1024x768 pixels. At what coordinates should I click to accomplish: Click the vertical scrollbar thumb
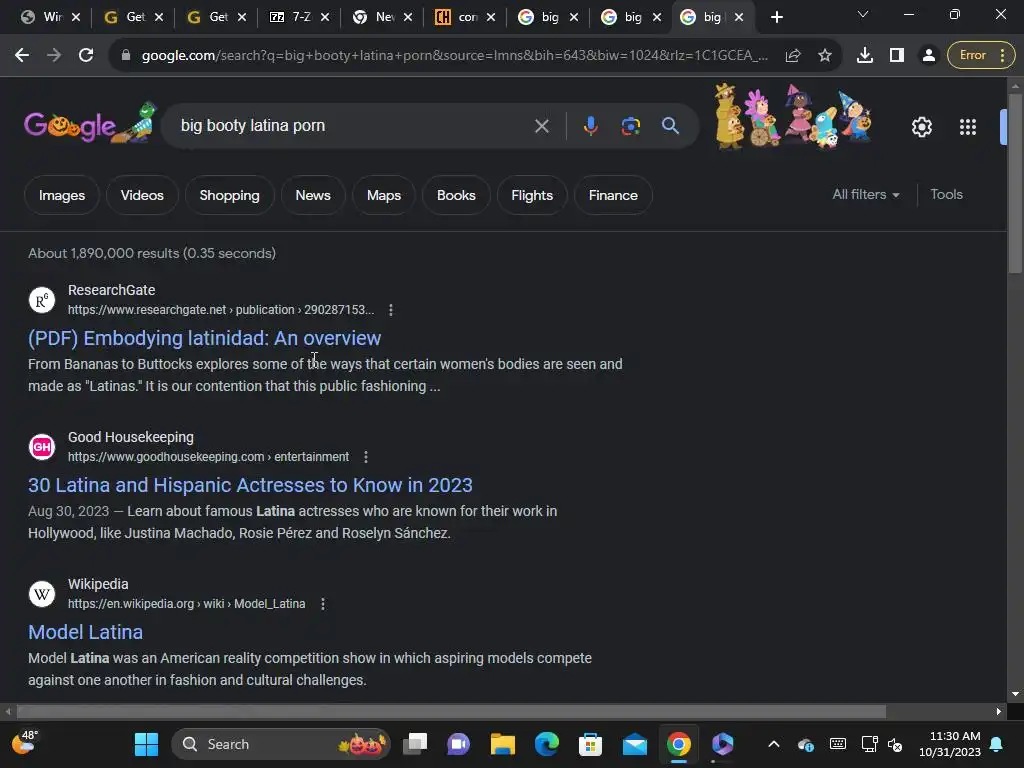click(1015, 183)
